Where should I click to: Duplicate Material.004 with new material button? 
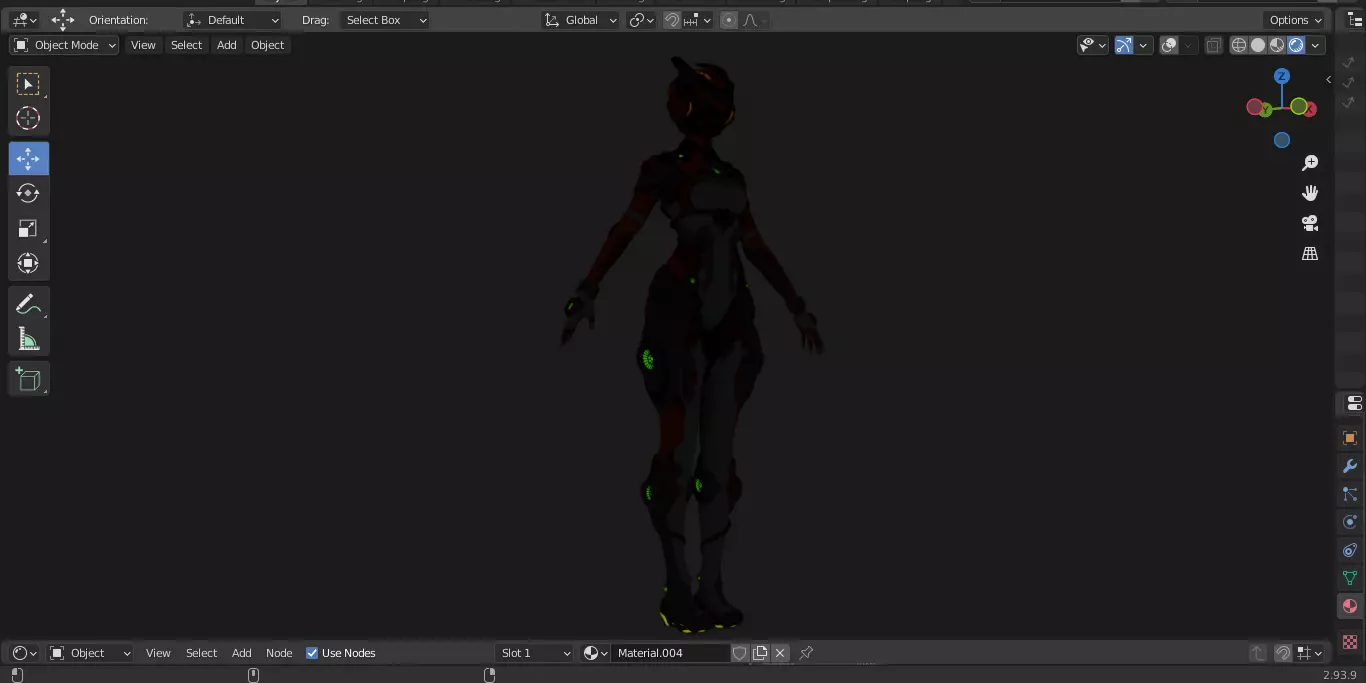coord(760,653)
